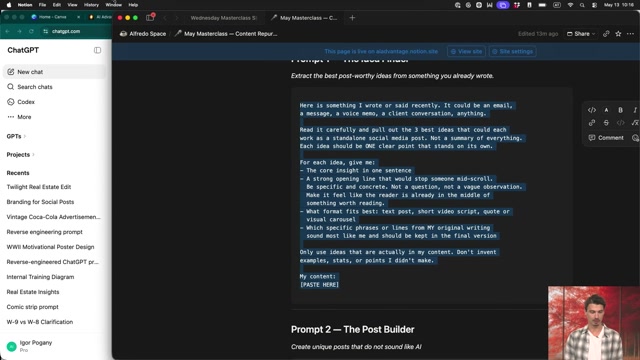Open text color picker in formatting popup
The height and width of the screenshot is (360, 640).
pos(606,110)
